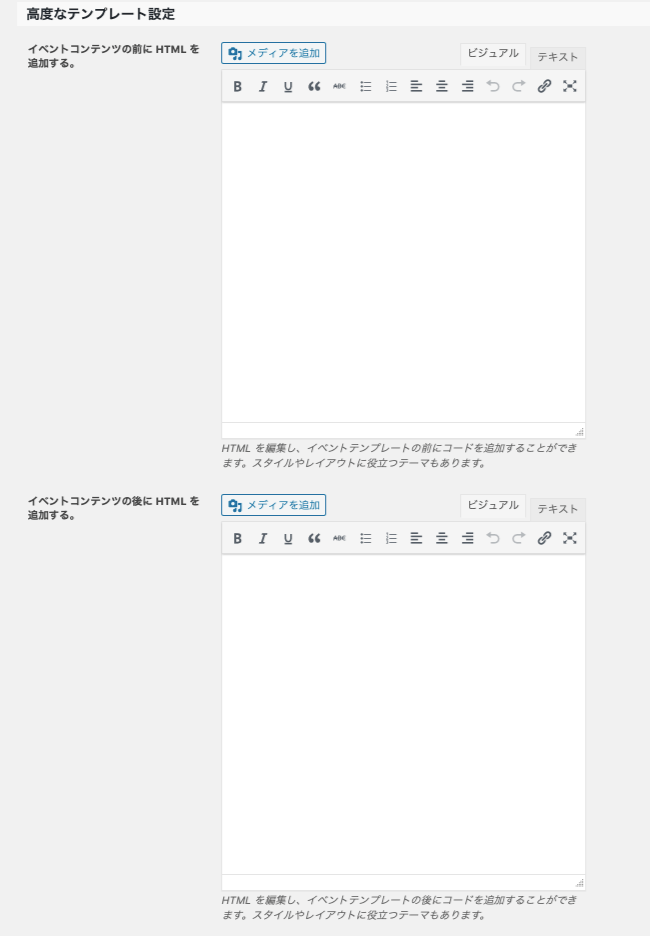Insert link in the 'after event content' editor

pyautogui.click(x=544, y=538)
